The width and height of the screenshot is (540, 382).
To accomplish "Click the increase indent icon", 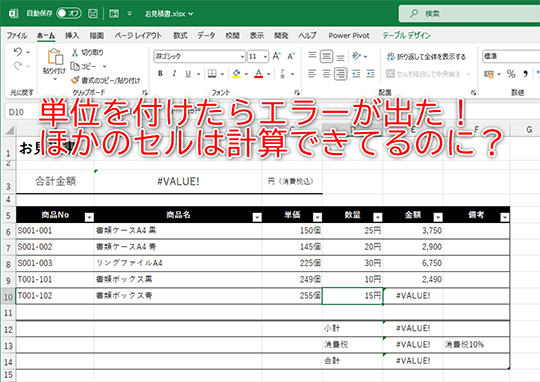I will coord(371,74).
